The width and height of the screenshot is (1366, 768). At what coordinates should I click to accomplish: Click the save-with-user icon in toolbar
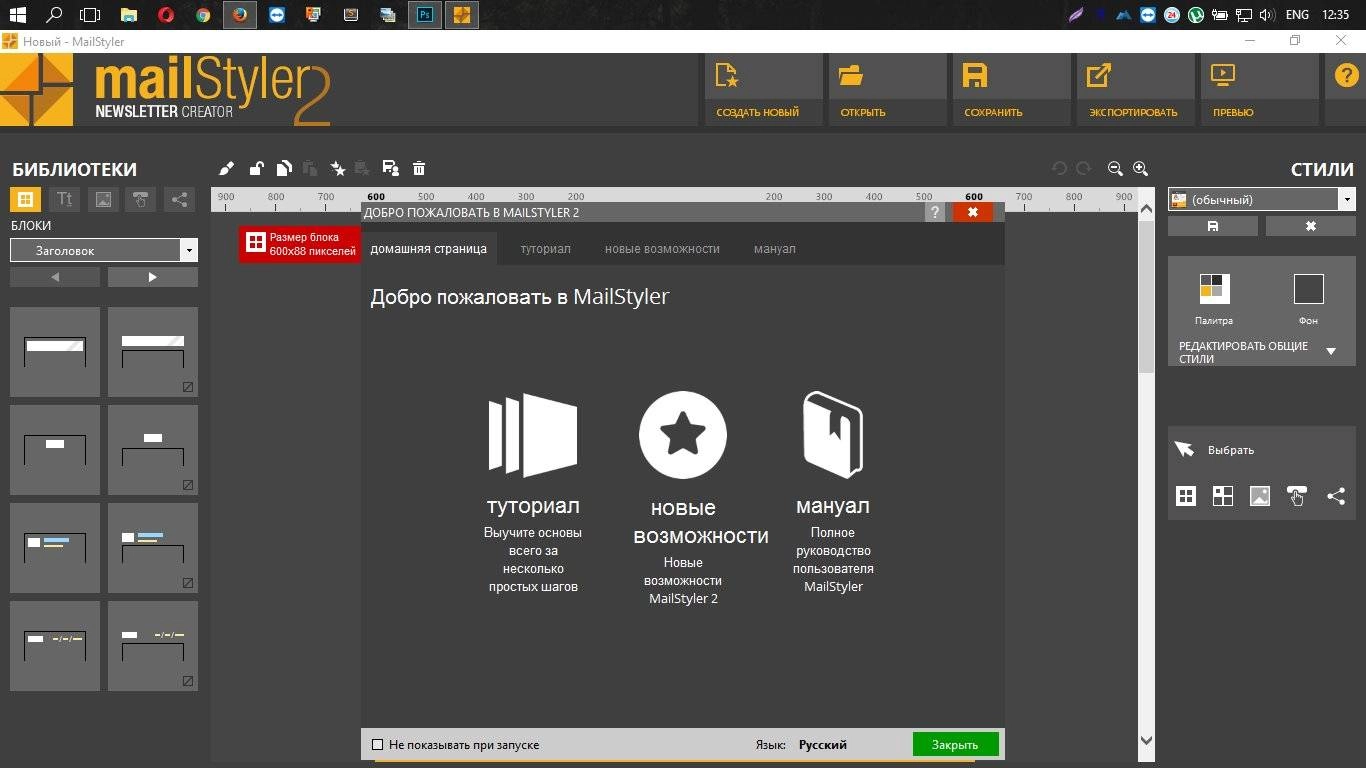coord(391,168)
